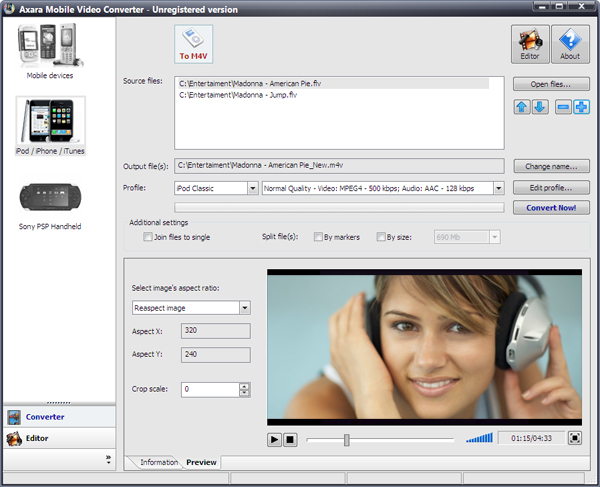Open the Reaspect image dropdown
The height and width of the screenshot is (487, 600).
(245, 308)
